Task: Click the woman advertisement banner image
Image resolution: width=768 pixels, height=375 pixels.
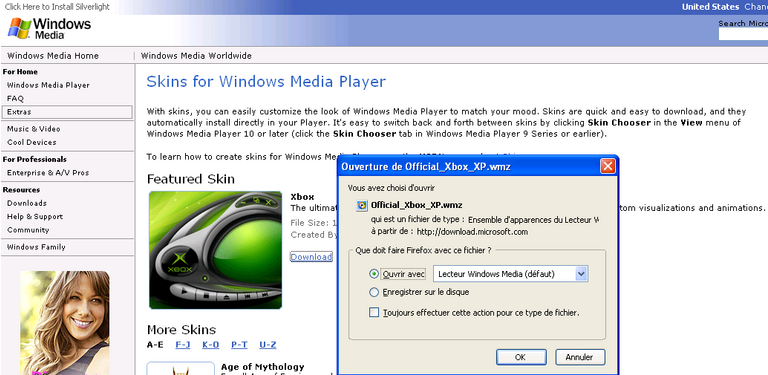Action: 65,323
